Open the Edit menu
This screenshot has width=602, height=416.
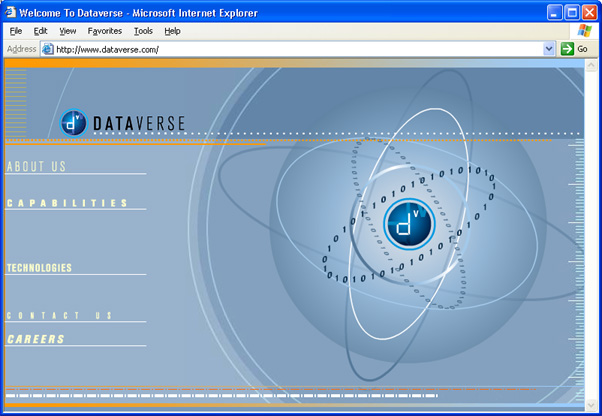pos(40,31)
